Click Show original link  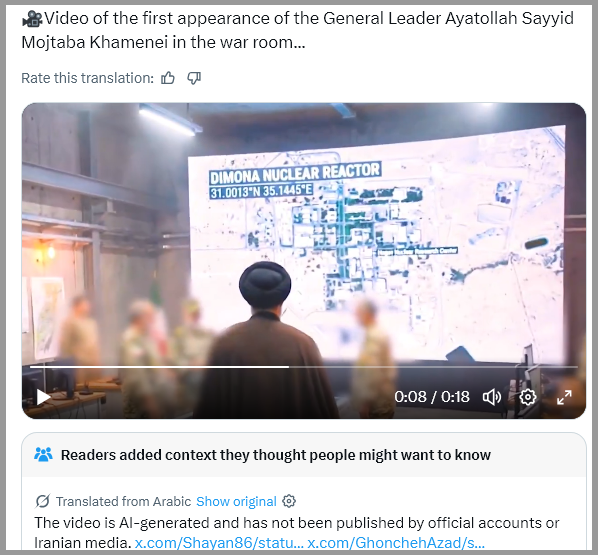coord(236,501)
